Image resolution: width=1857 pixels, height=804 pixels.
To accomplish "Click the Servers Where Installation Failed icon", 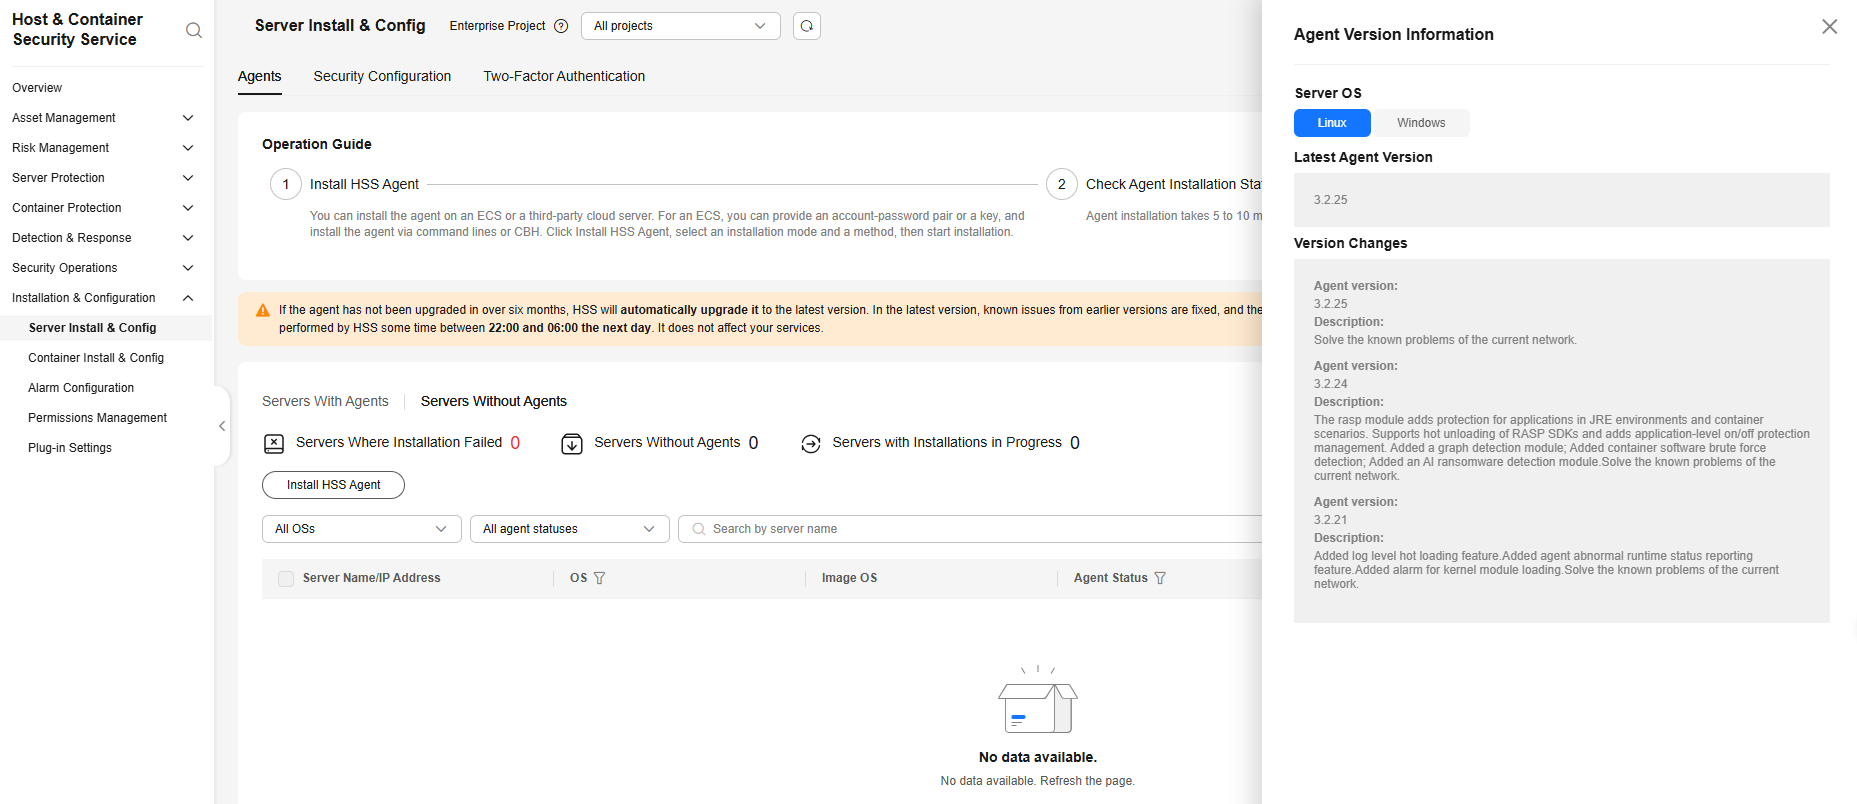I will (273, 444).
